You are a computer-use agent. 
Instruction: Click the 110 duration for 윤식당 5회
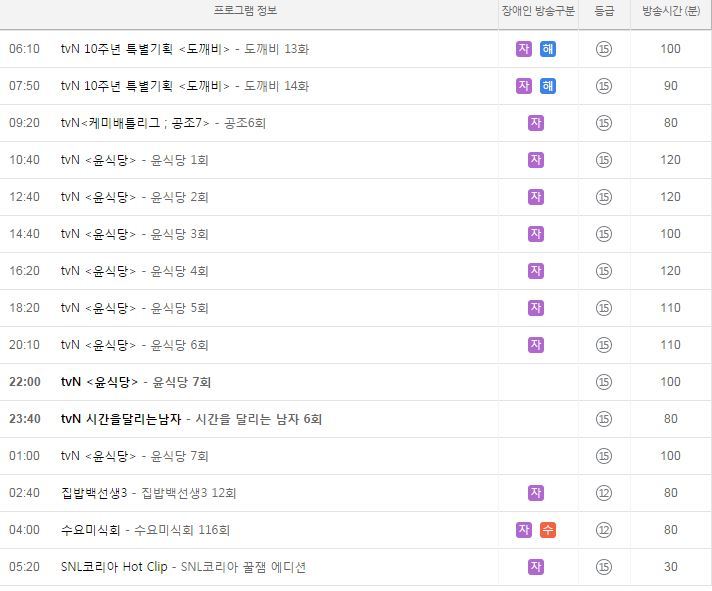pyautogui.click(x=671, y=308)
